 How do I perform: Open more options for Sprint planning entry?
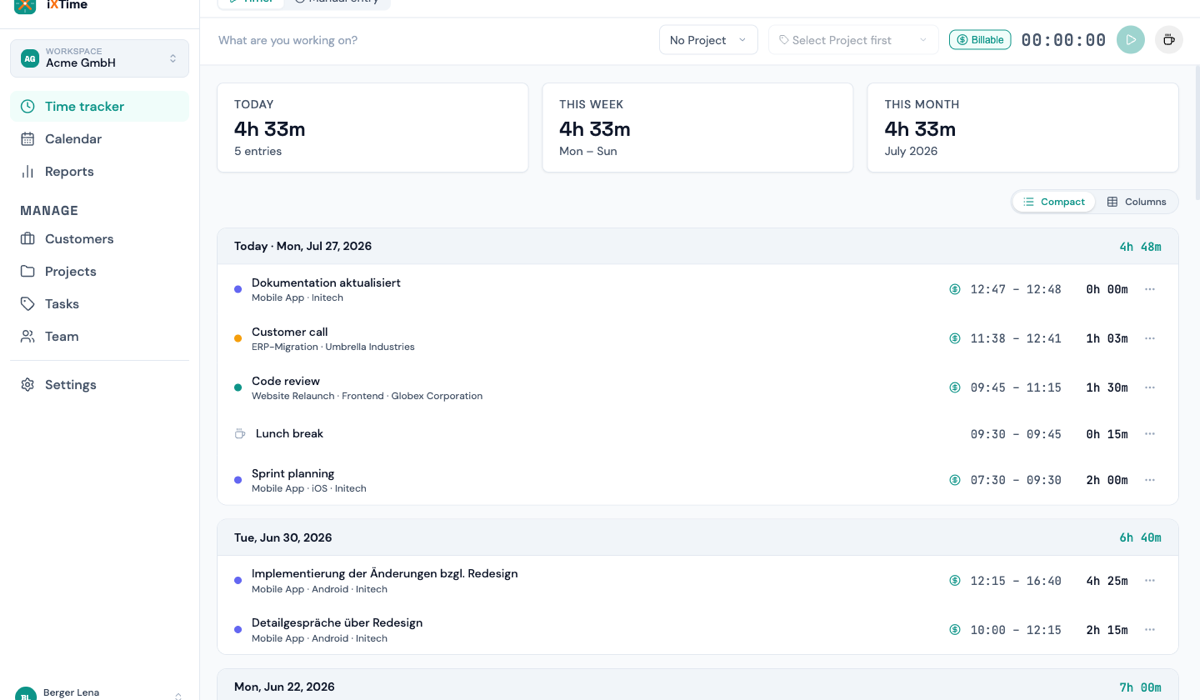(1150, 480)
